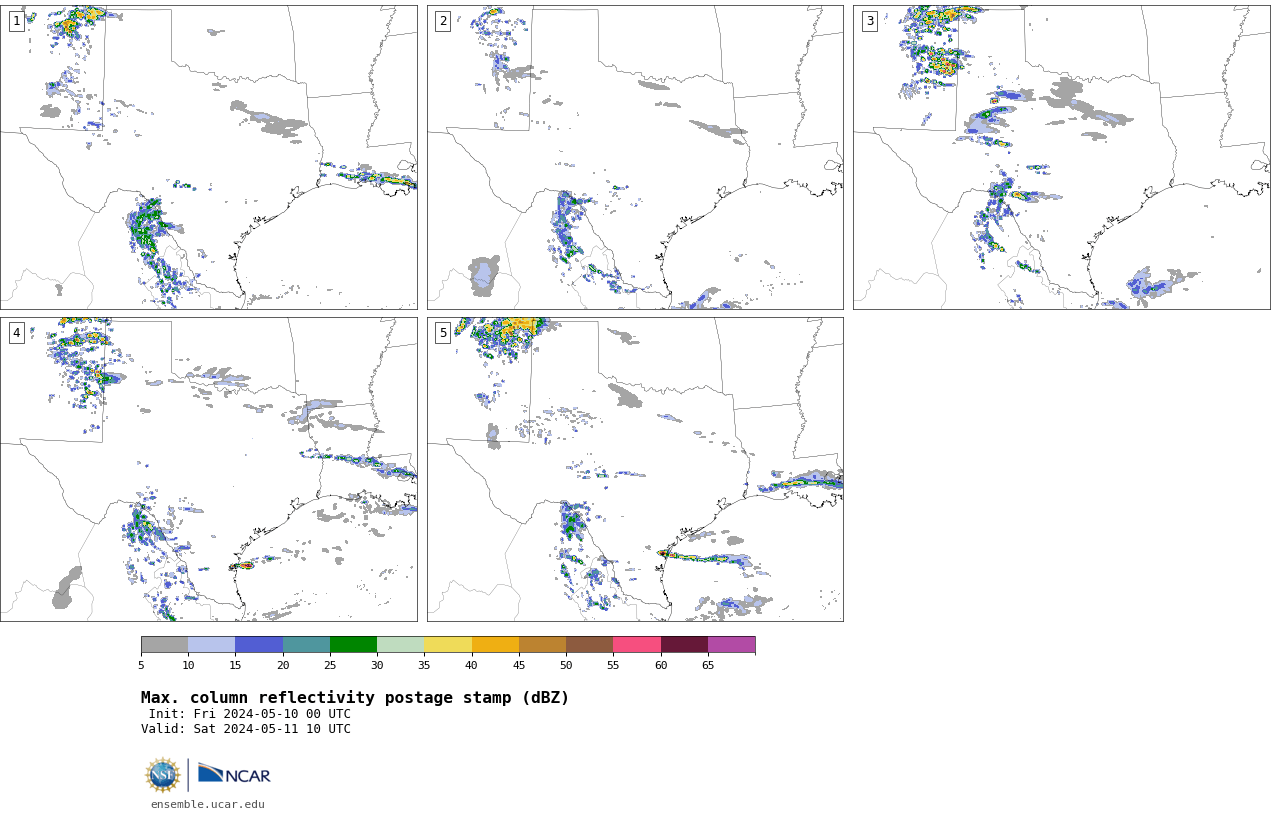Click the 20 tick label on colorbar
This screenshot has height=815, width=1280.
point(283,665)
